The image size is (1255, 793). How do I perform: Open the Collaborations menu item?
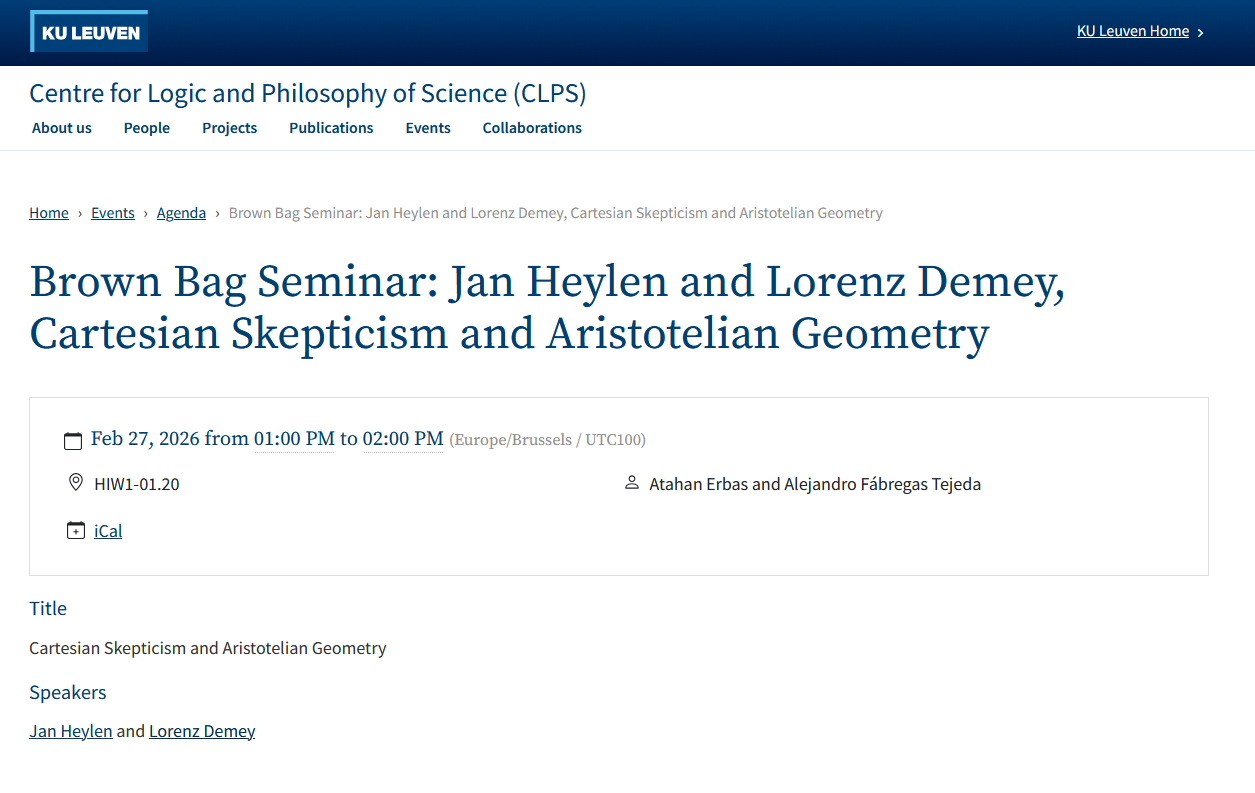(532, 128)
